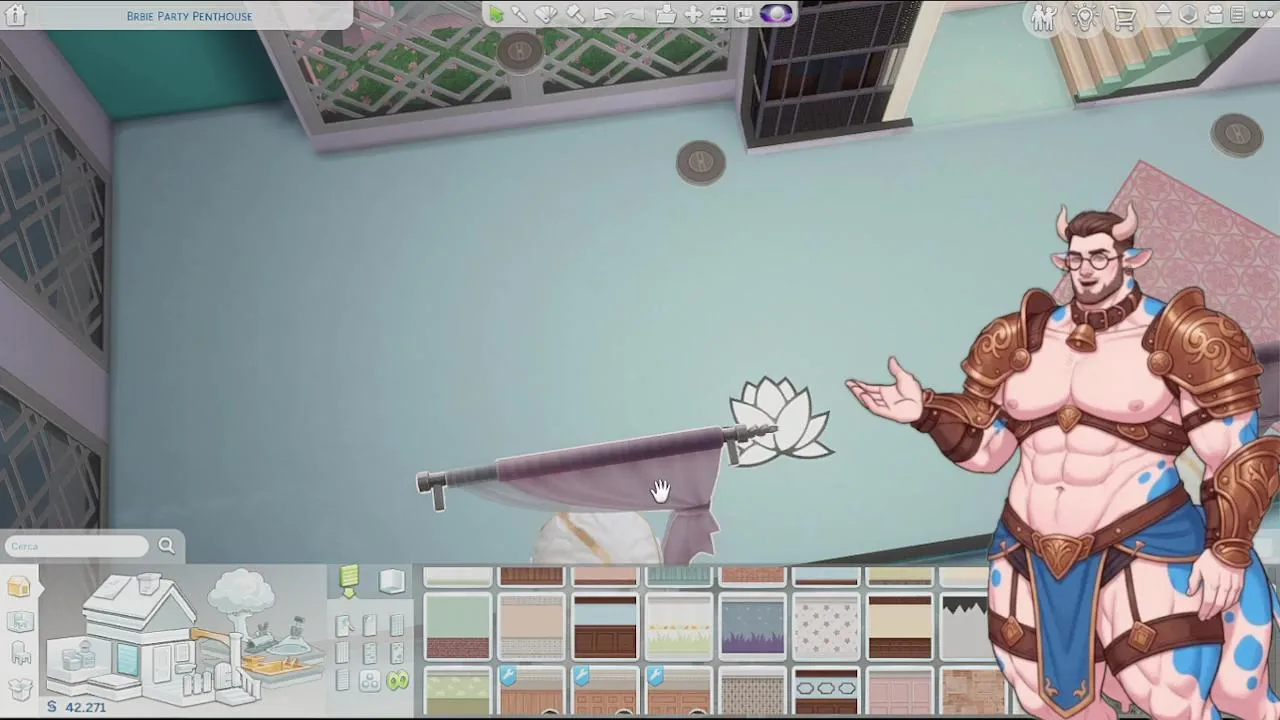Viewport: 1280px width, 720px height.
Task: Pick the beige wall with white tile trim
Action: point(531,628)
